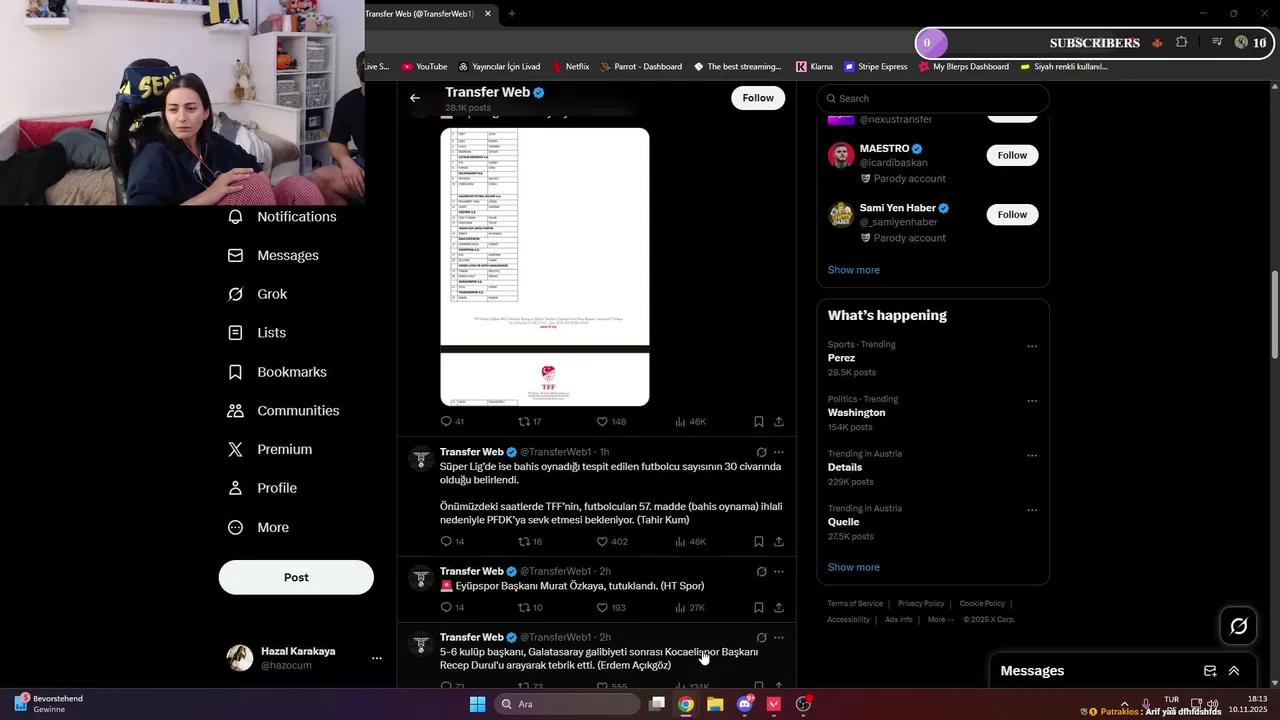Open Grok from the sidebar
1280x720 pixels.
tap(257, 294)
